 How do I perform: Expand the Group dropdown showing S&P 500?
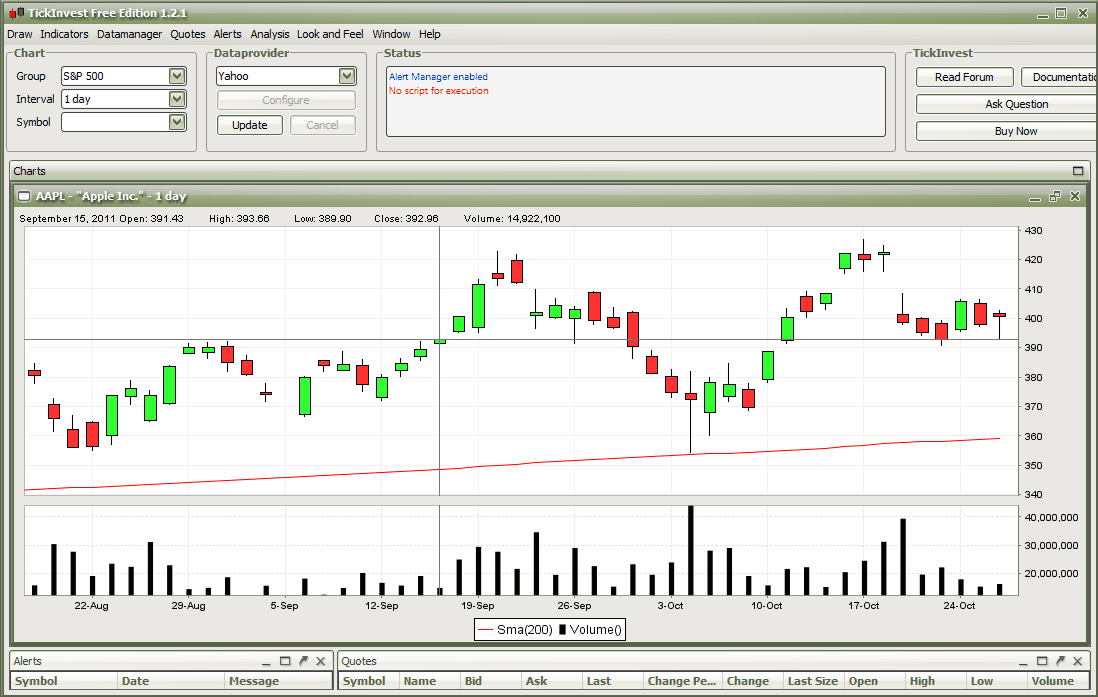click(177, 76)
